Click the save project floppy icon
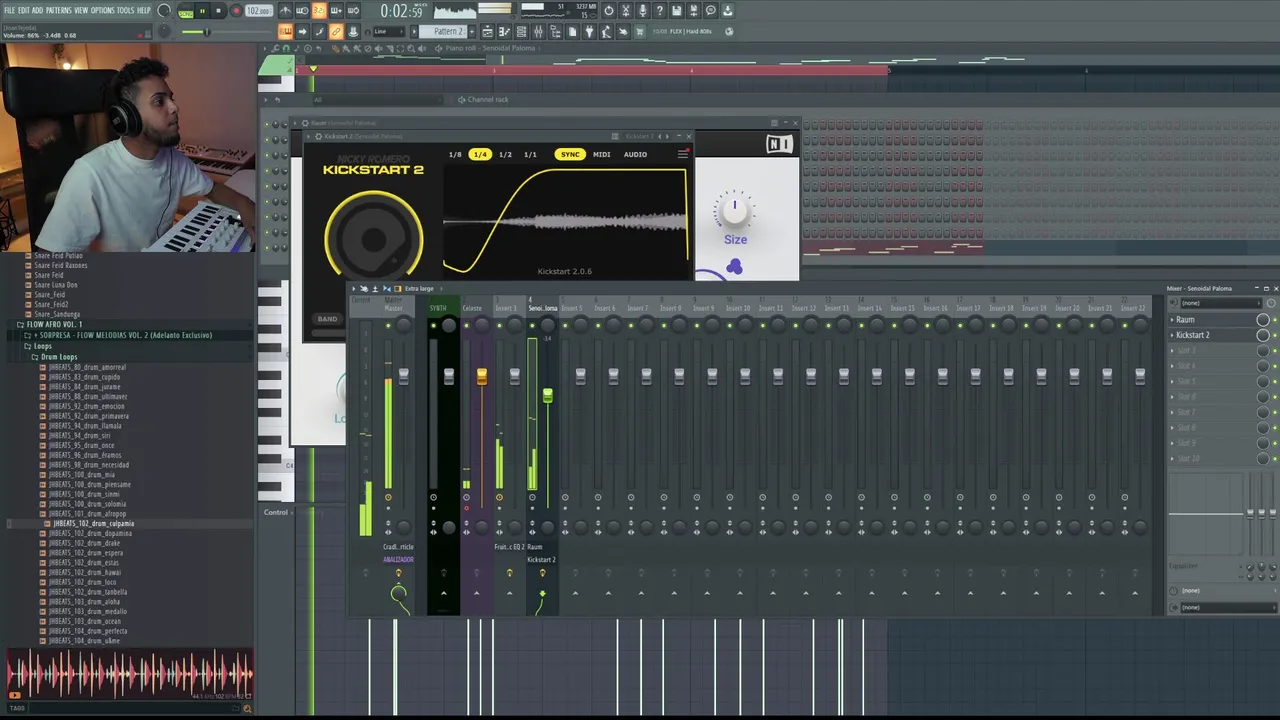 pos(677,10)
